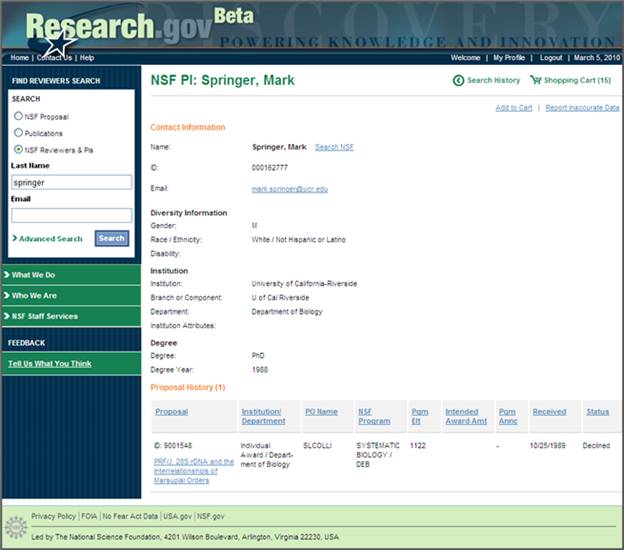The height and width of the screenshot is (550, 624).
Task: Go to Home in top navigation
Action: (20, 58)
